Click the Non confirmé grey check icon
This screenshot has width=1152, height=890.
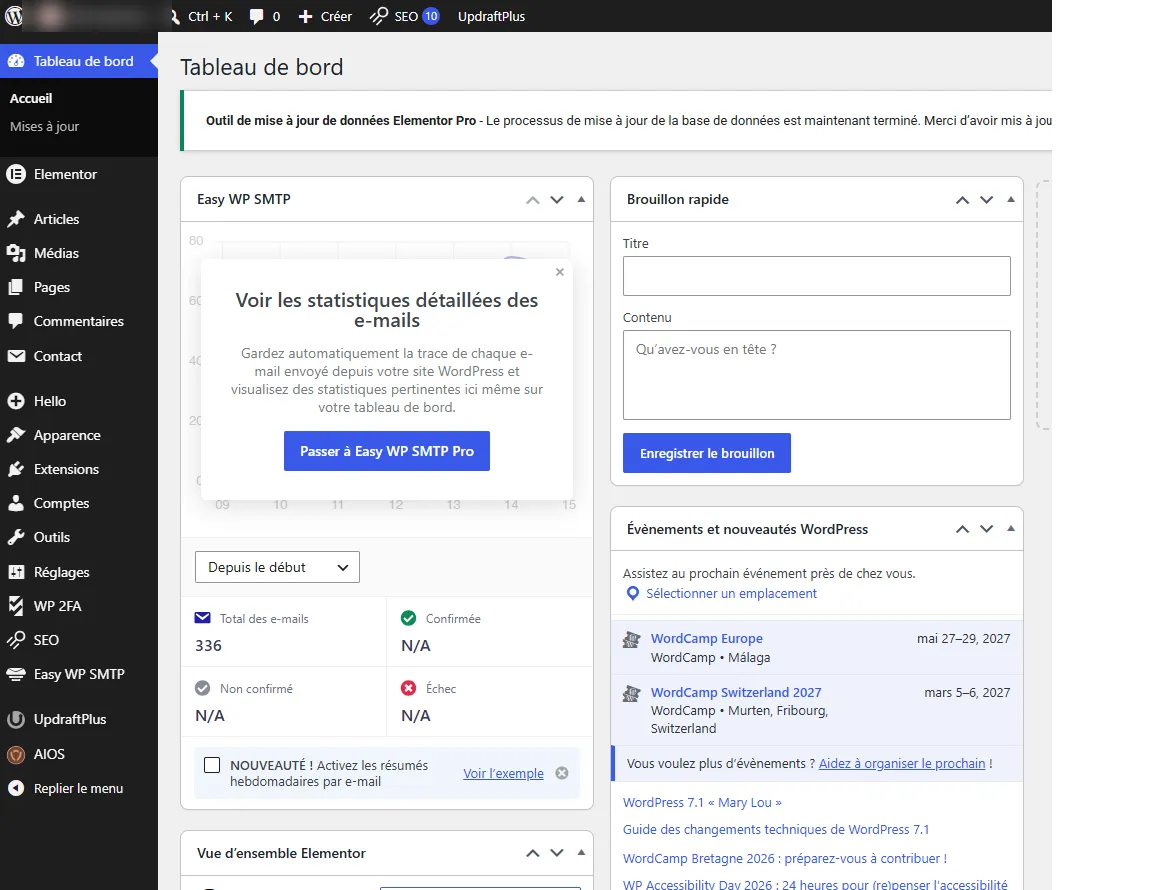[x=203, y=688]
